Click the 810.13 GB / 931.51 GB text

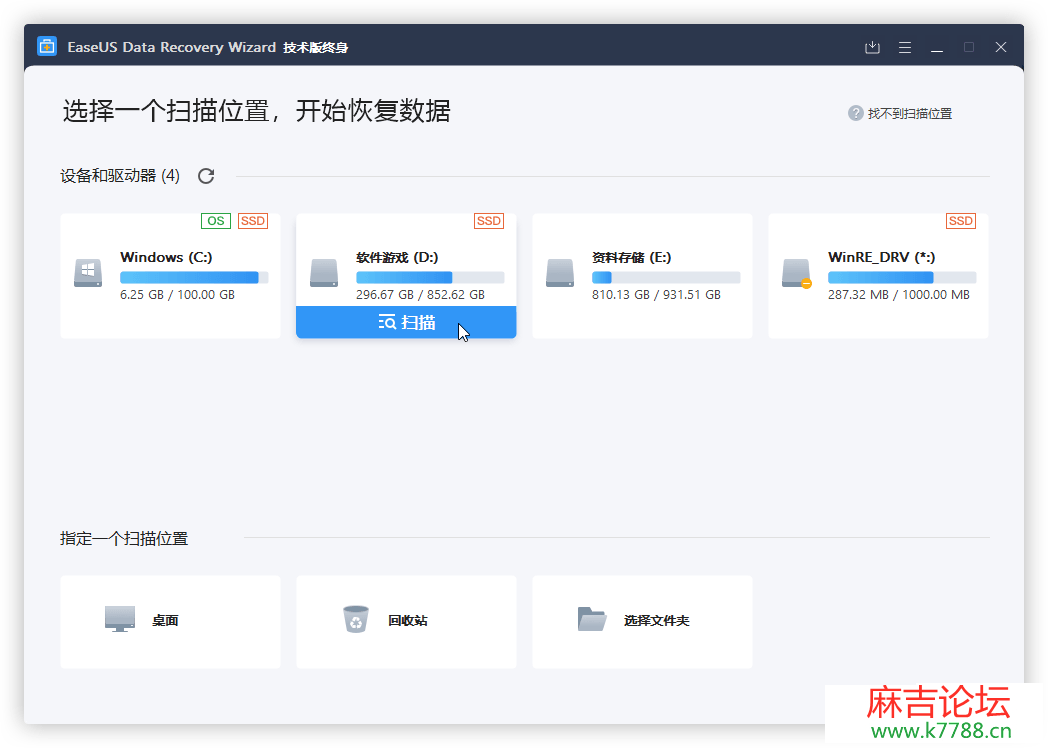(656, 295)
